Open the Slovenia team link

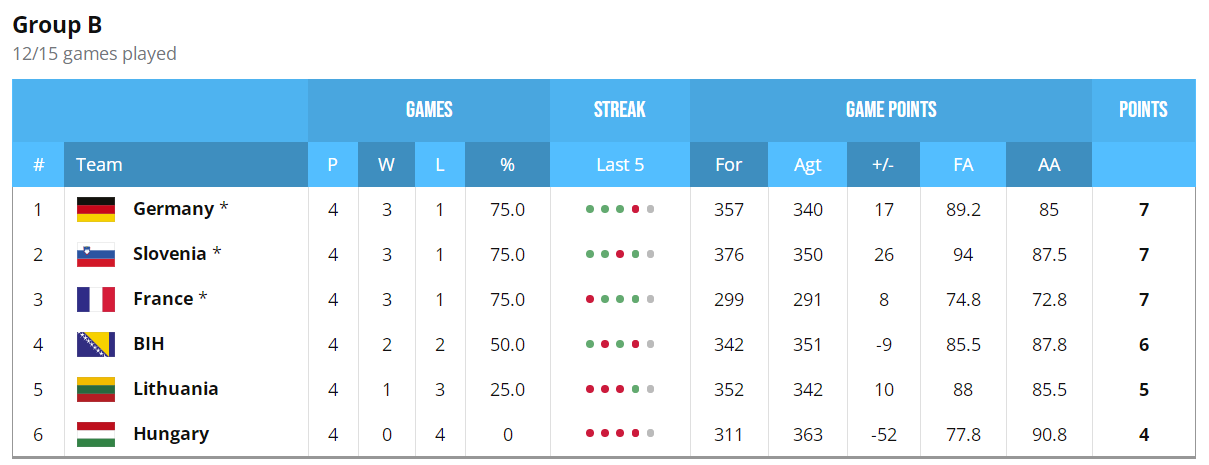170,254
